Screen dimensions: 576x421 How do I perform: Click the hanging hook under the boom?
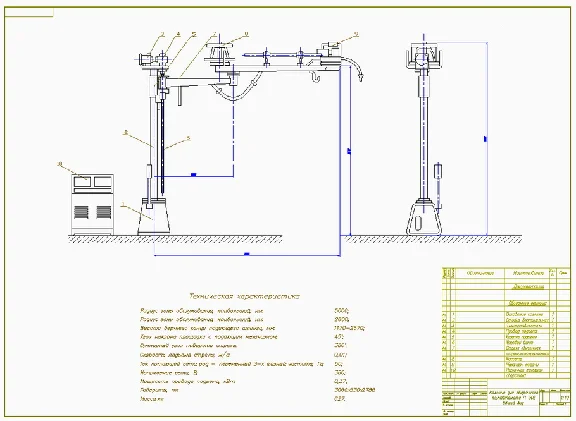pyautogui.click(x=316, y=76)
